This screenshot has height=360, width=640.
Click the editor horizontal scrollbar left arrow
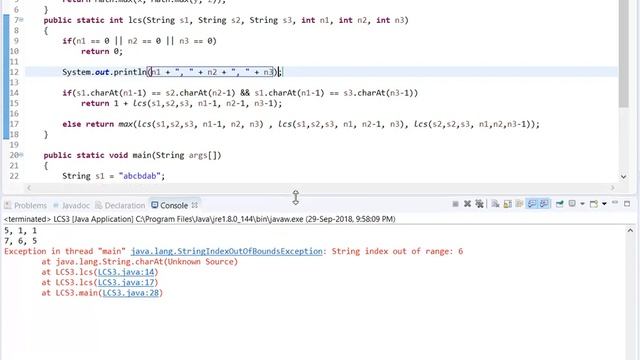tap(29, 188)
